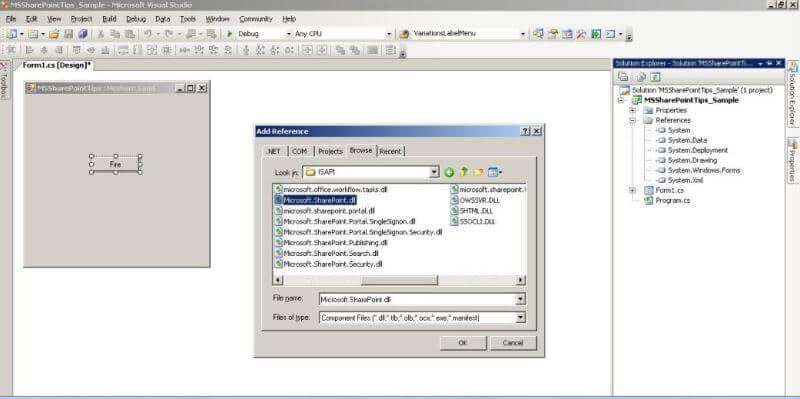Image resolution: width=800 pixels, height=399 pixels.
Task: Start debugging with the green play icon
Action: (230, 34)
